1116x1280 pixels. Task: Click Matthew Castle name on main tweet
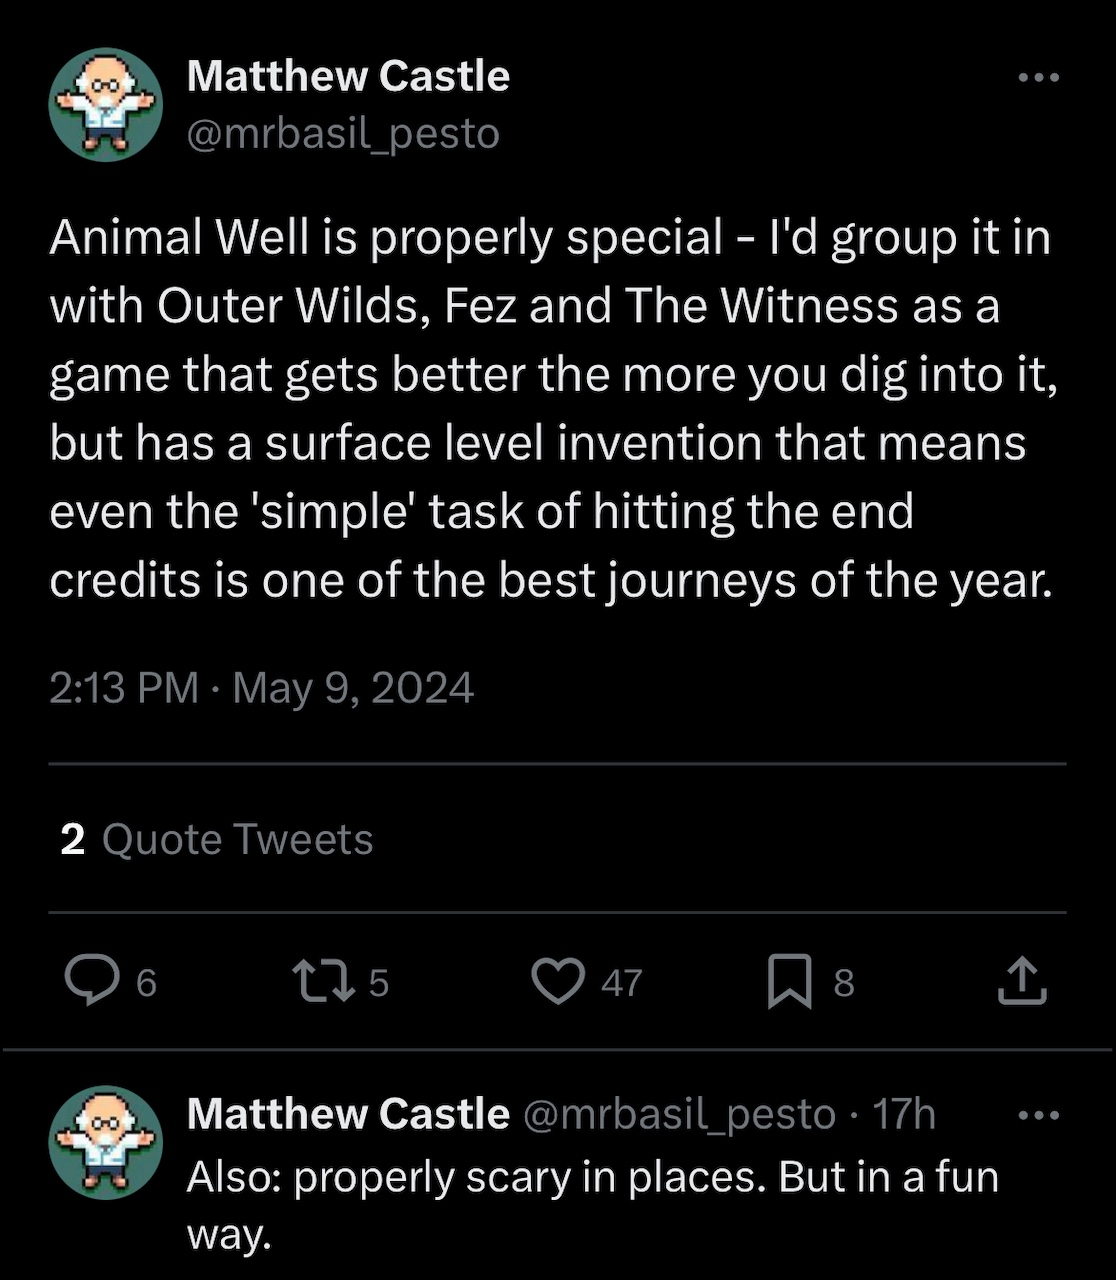[x=348, y=76]
